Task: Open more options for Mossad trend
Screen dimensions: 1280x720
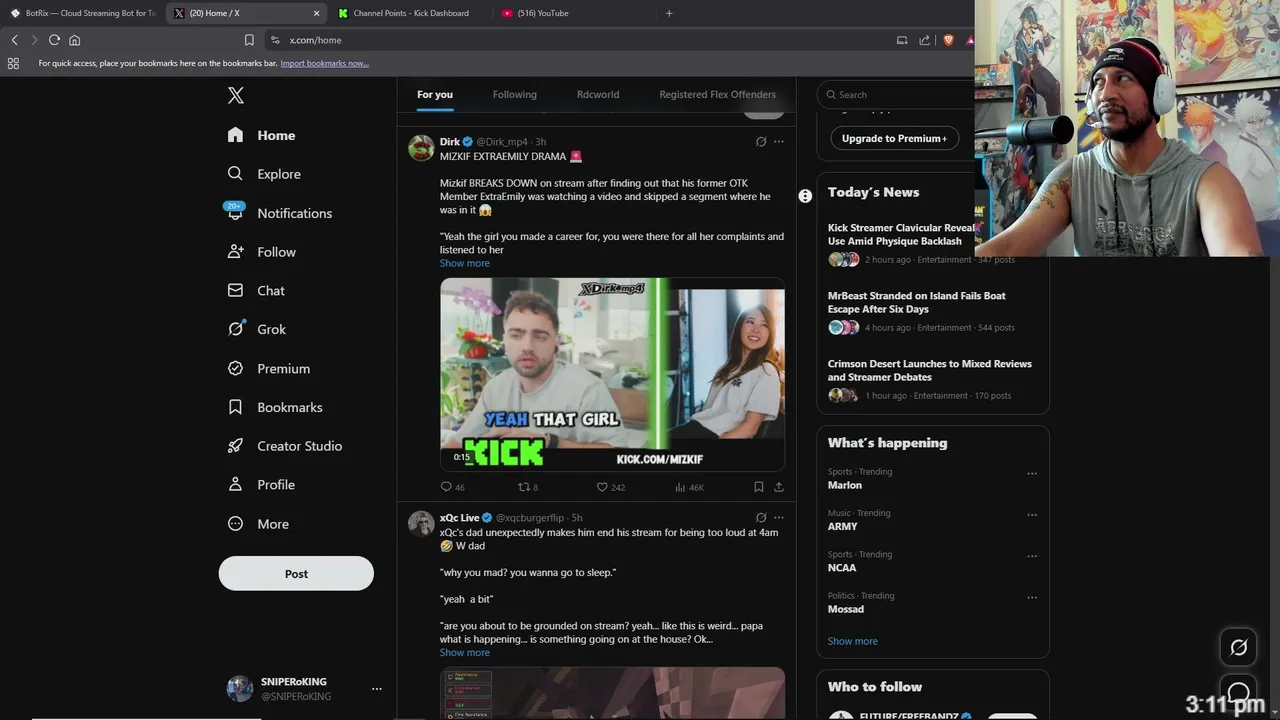Action: [1032, 598]
